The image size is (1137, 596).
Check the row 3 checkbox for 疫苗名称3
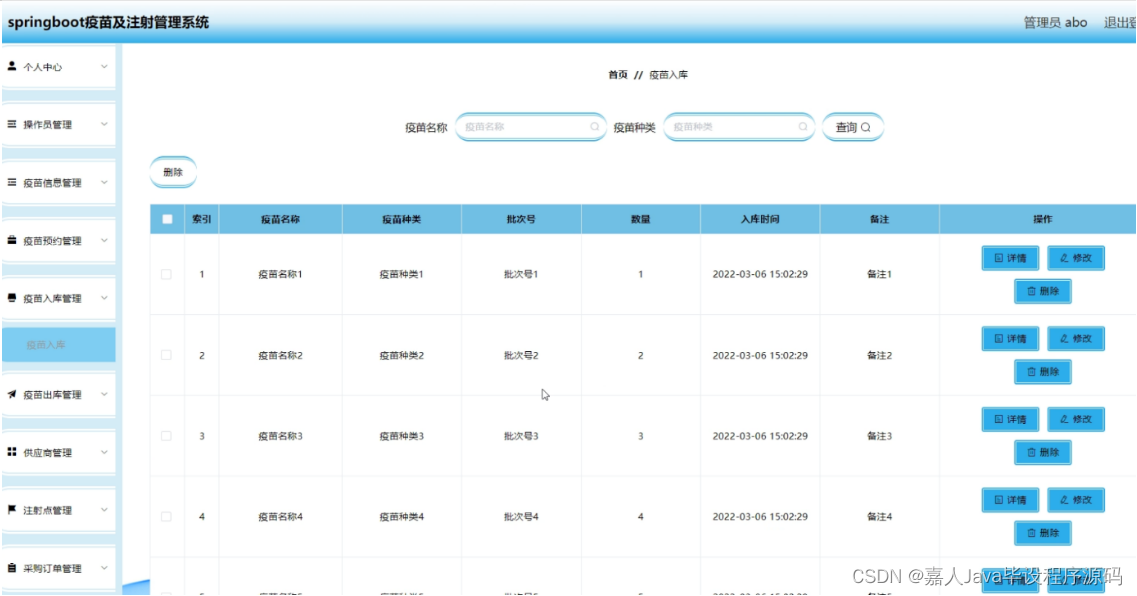click(166, 436)
